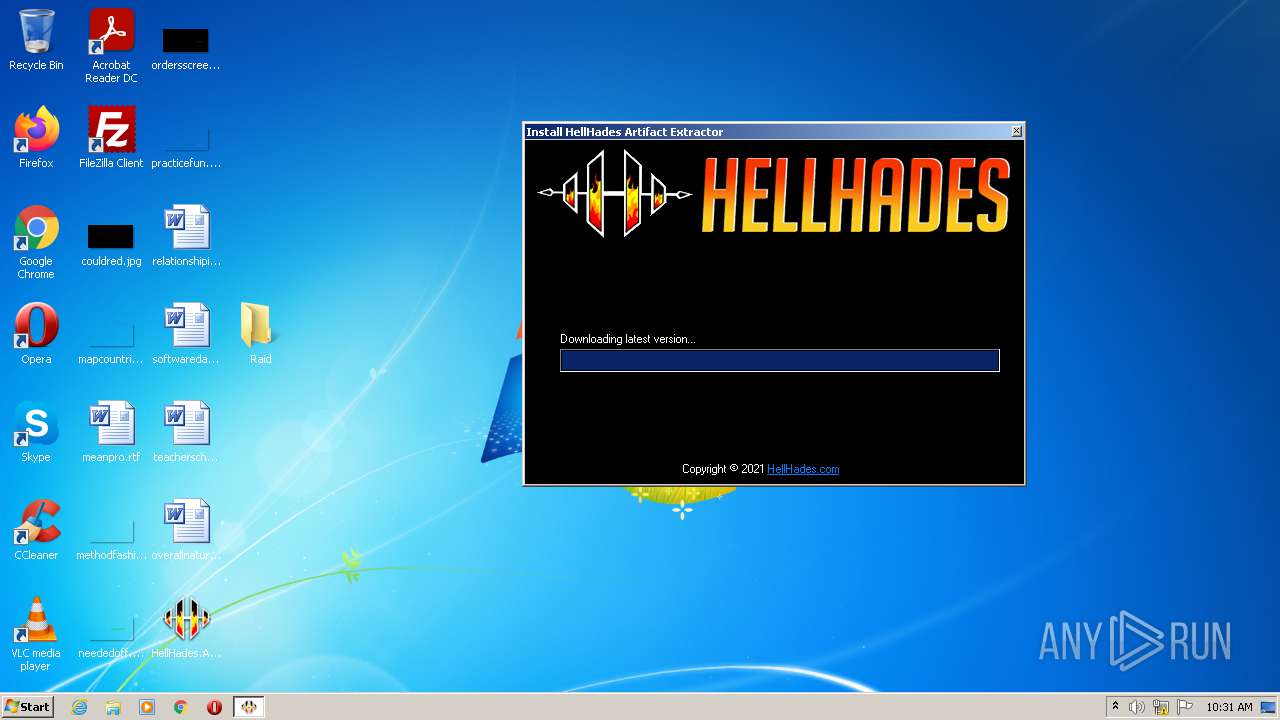Open the Recycle Bin desktop icon
1280x720 pixels.
click(x=36, y=40)
